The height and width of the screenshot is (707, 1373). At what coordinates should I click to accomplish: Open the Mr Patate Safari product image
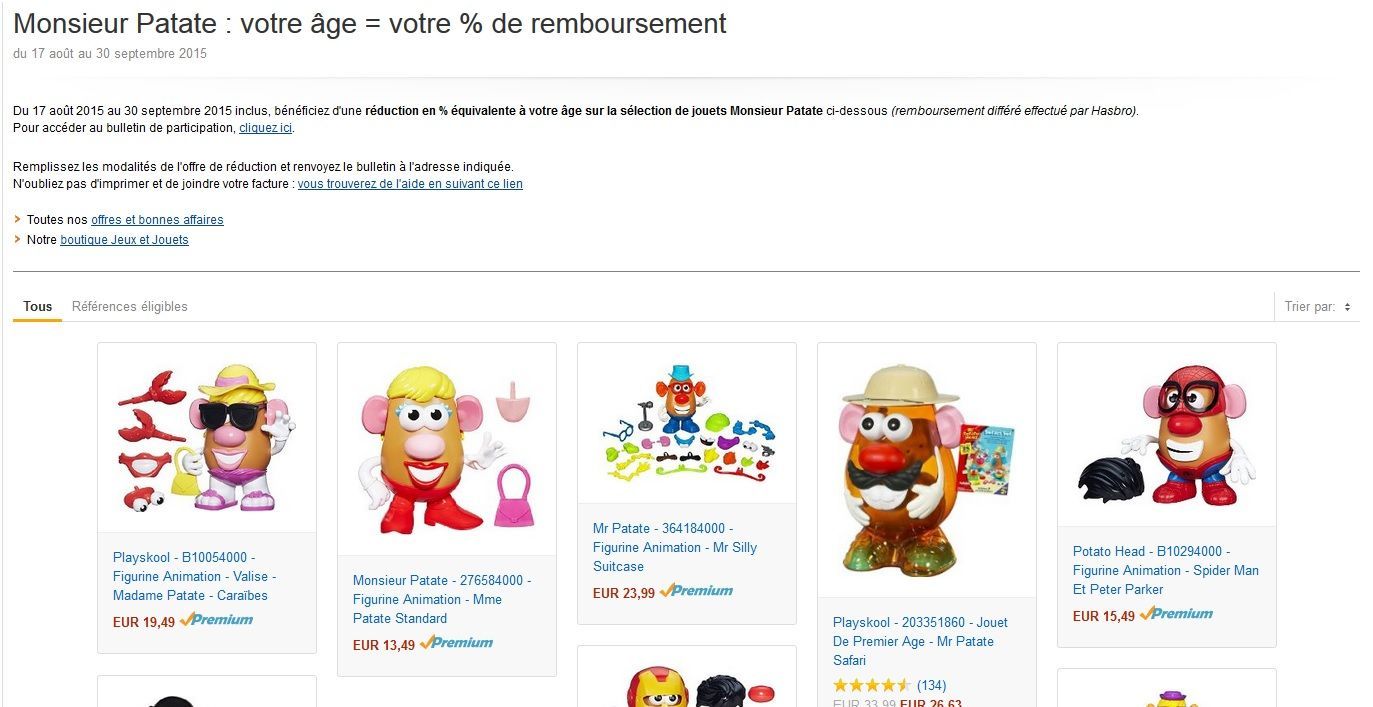926,471
